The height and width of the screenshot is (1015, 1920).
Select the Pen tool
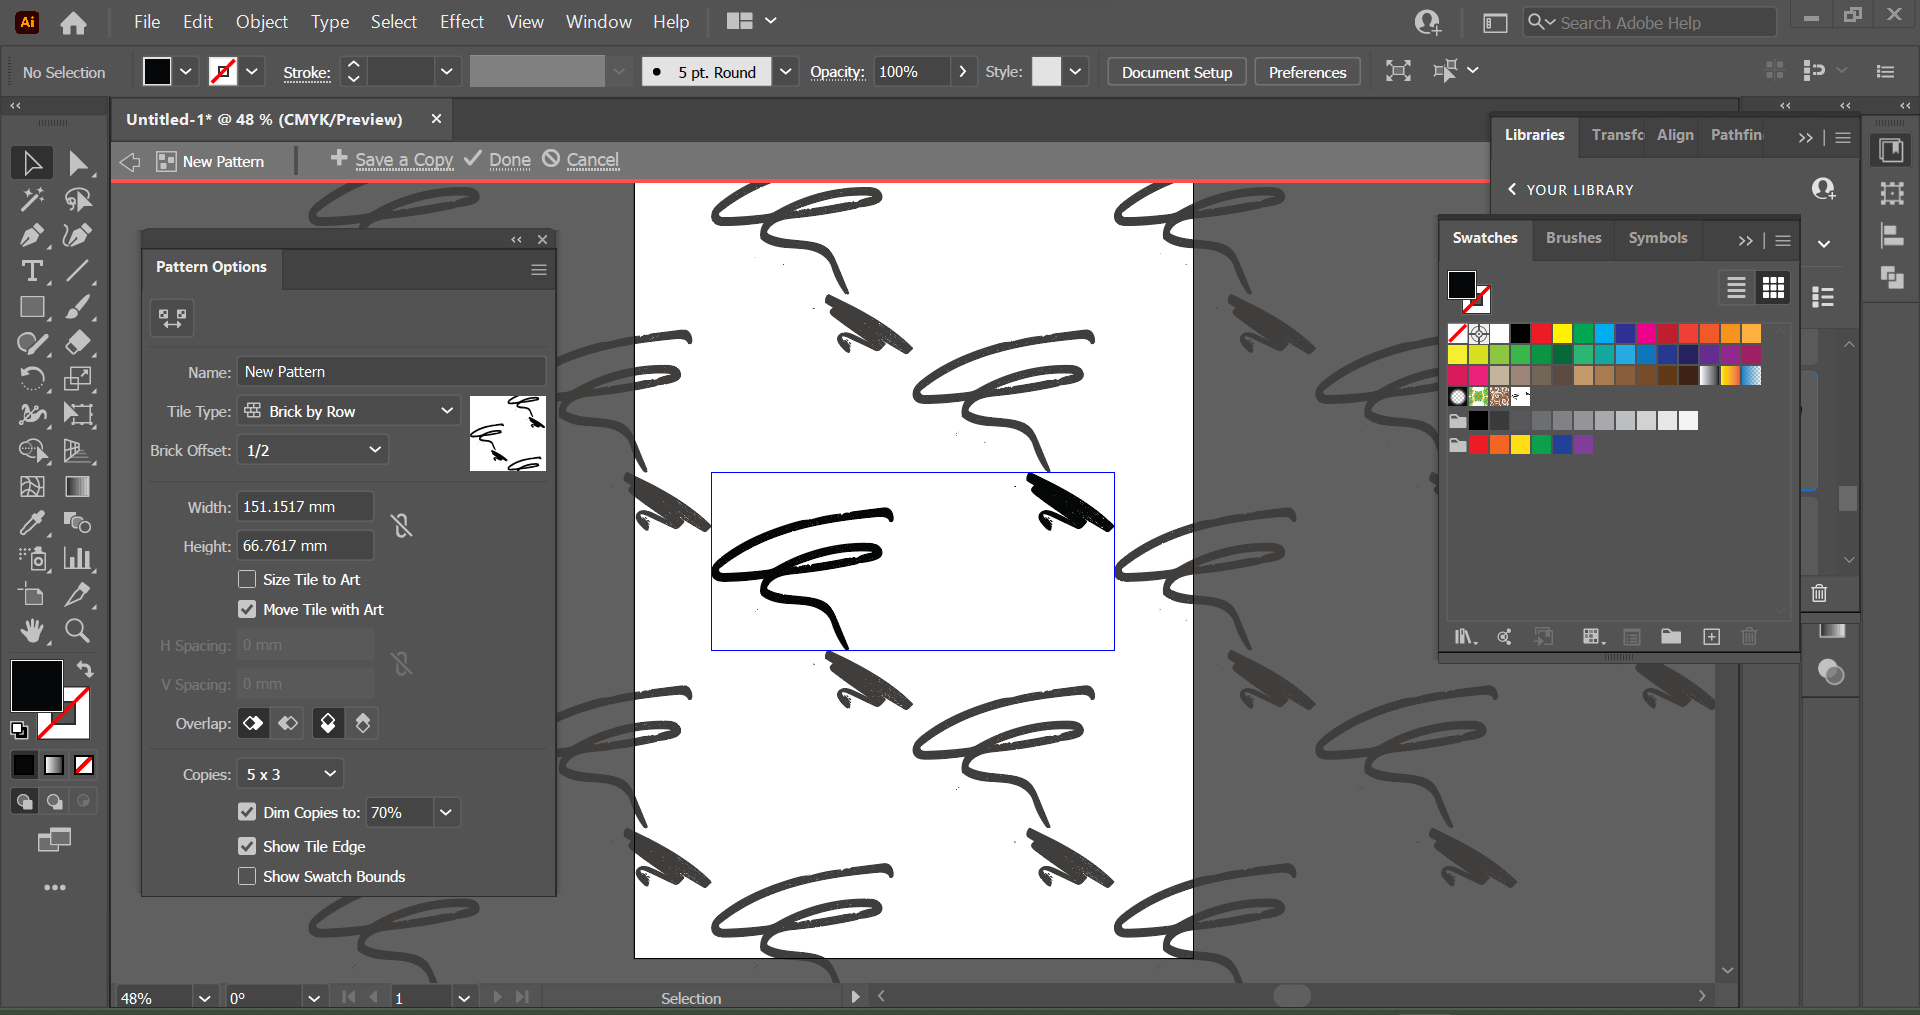coord(31,236)
